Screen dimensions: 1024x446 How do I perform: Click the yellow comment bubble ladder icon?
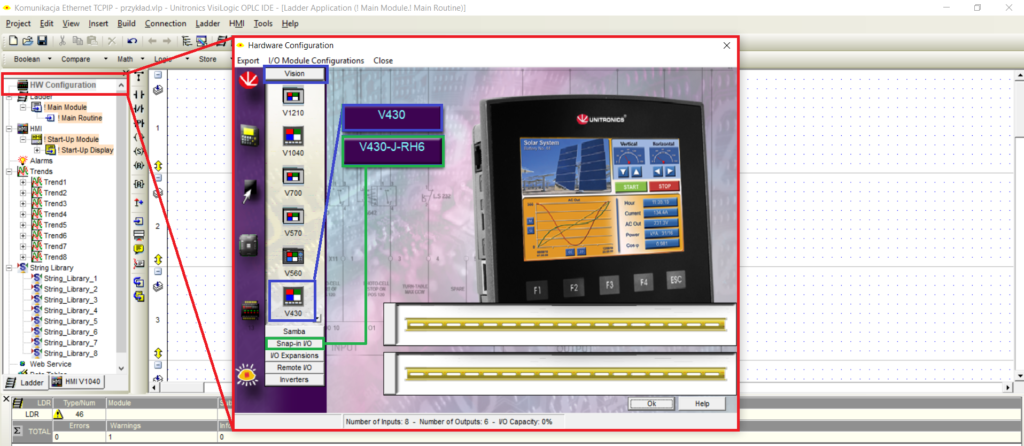click(138, 249)
